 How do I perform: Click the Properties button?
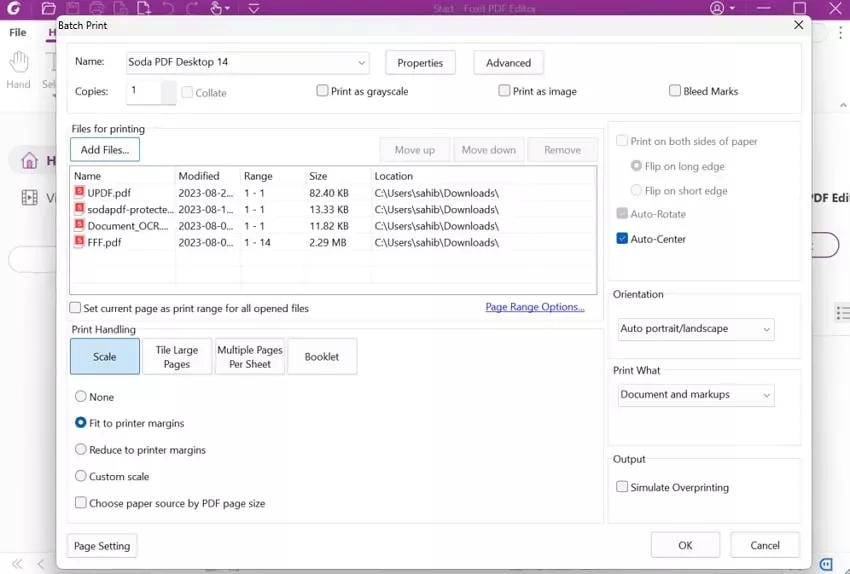(420, 63)
